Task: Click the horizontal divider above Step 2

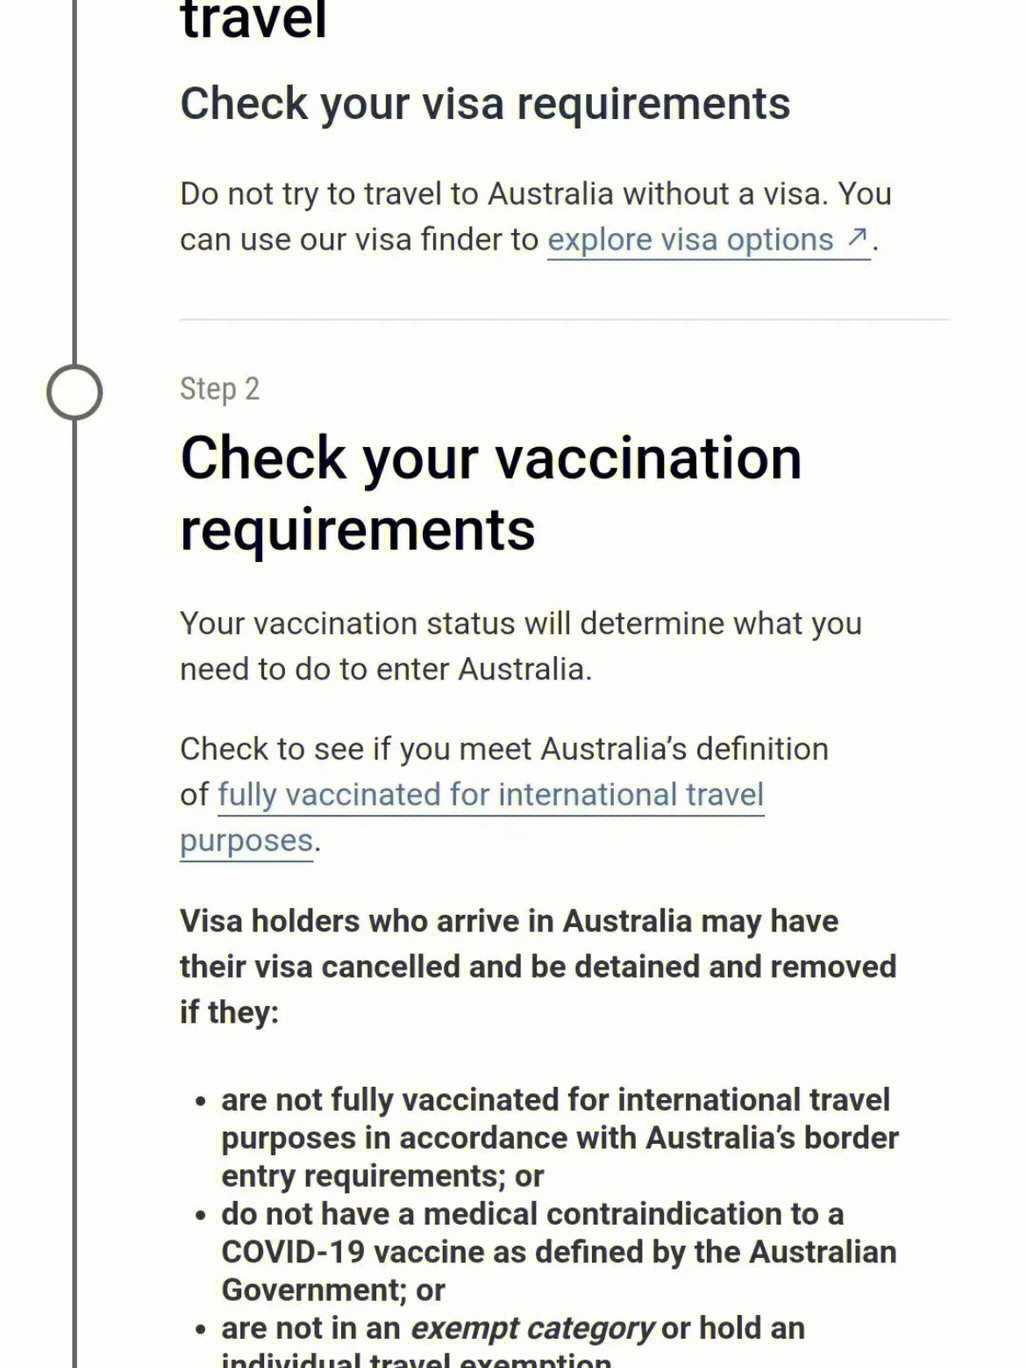Action: click(x=564, y=320)
